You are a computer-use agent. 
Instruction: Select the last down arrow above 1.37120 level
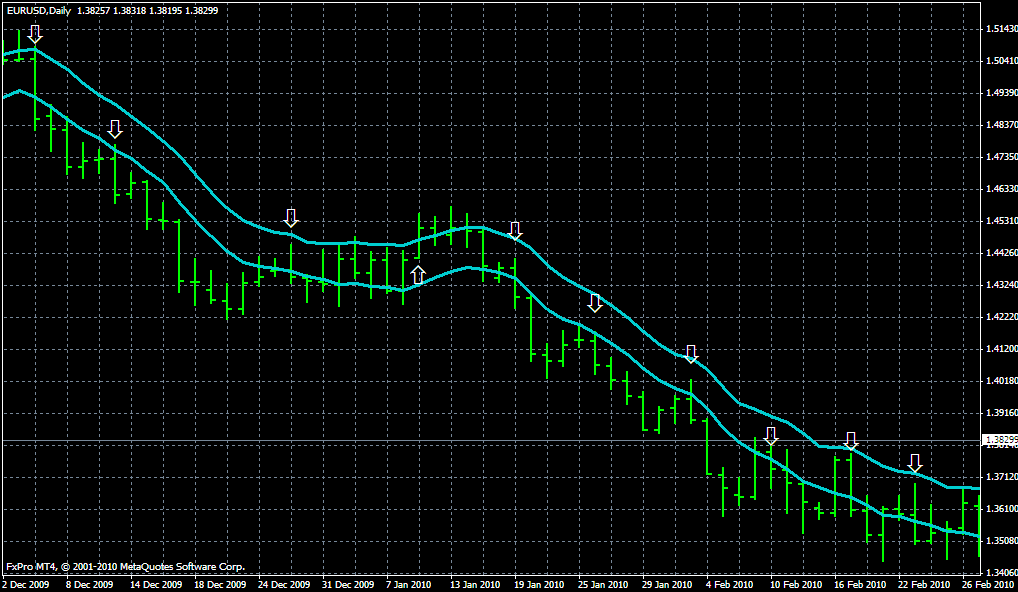click(915, 463)
